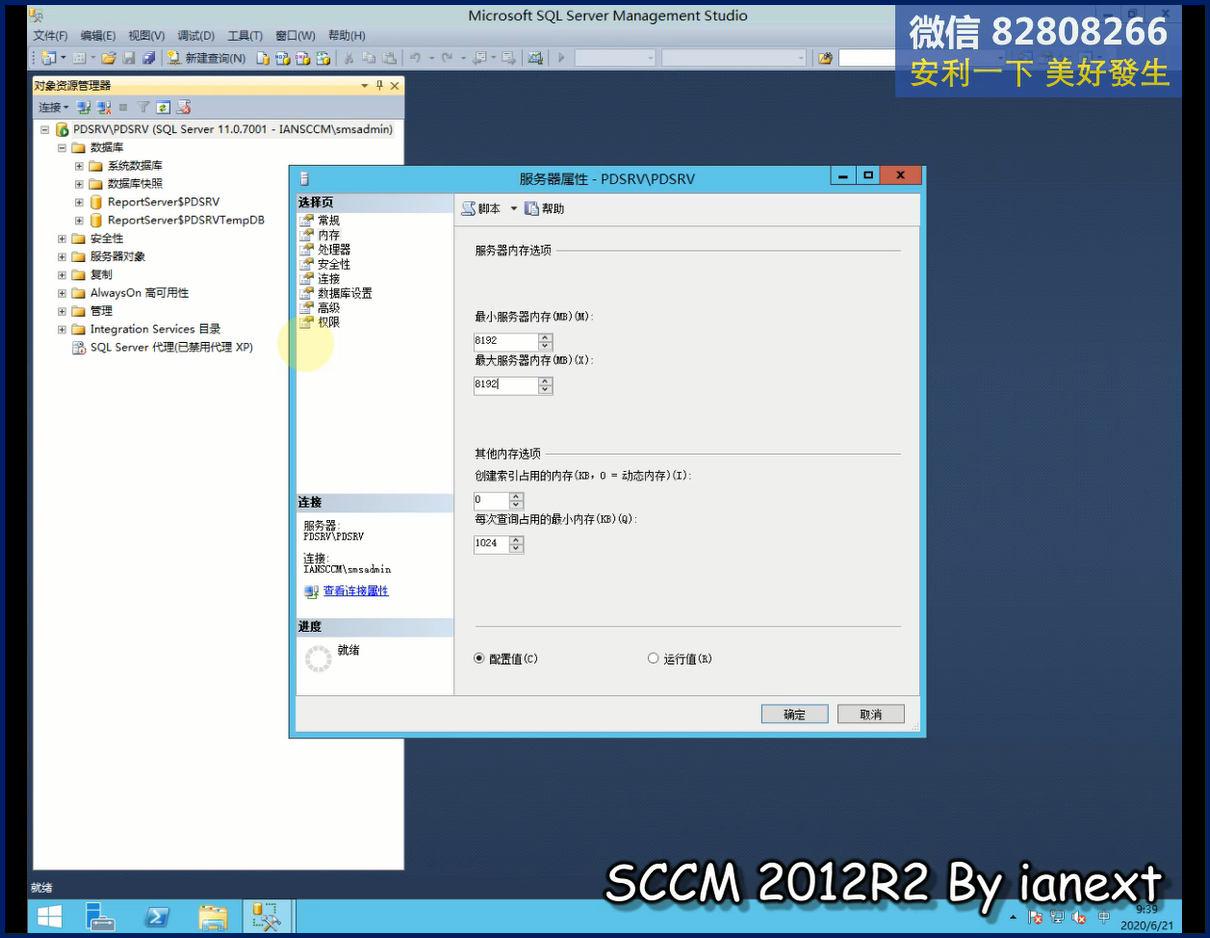Expand the ReportServer$PDSRV database node
The image size is (1210, 938).
79,202
